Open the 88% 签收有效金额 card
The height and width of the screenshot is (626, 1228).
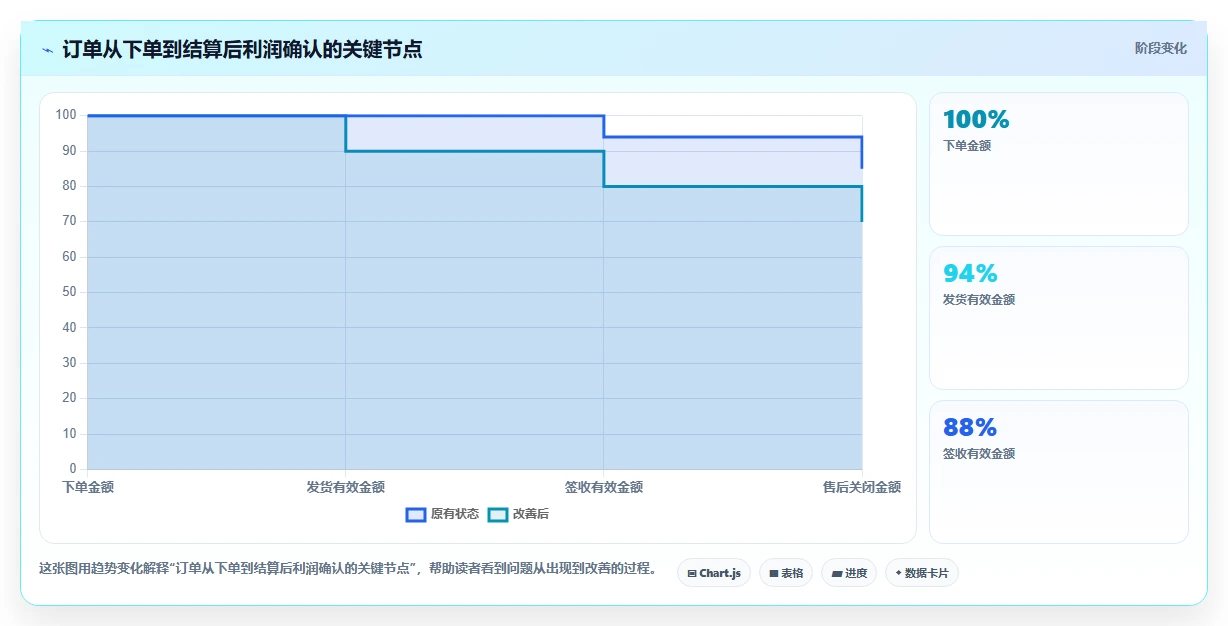pos(1059,472)
